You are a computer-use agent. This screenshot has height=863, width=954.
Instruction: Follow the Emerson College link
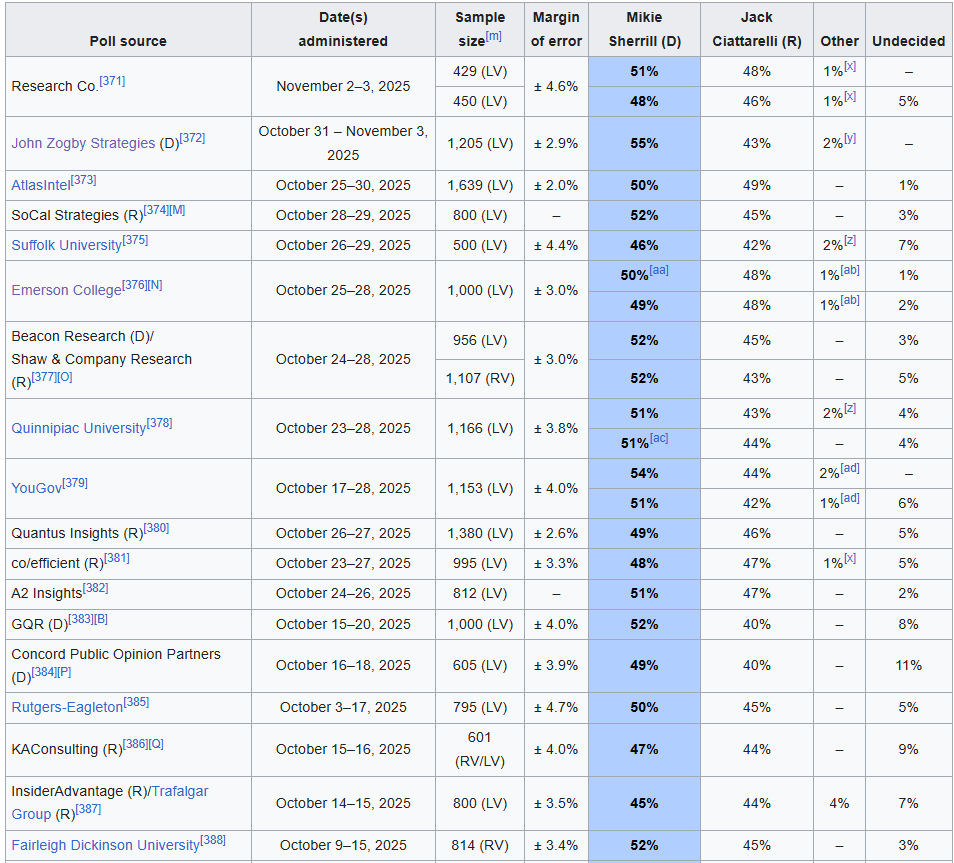(x=66, y=290)
